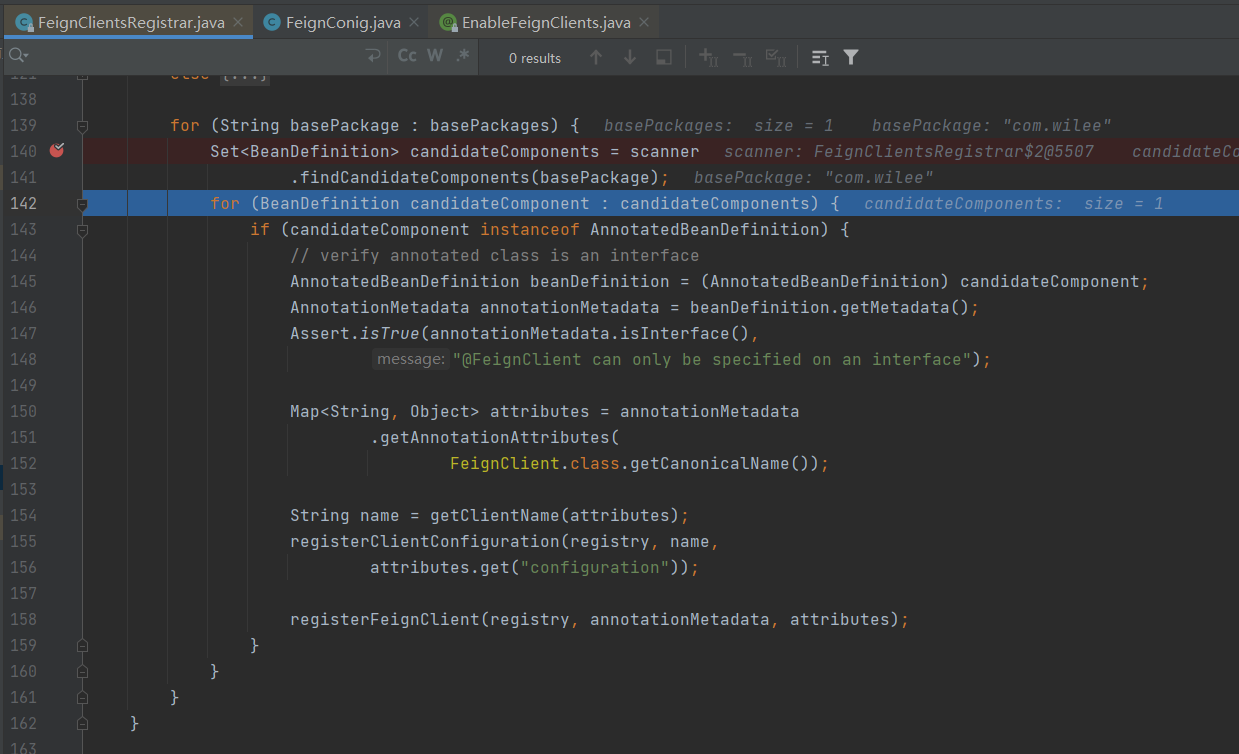Toggle Match Case (Cc) search option
Screen dimensions: 1239x754
407,56
